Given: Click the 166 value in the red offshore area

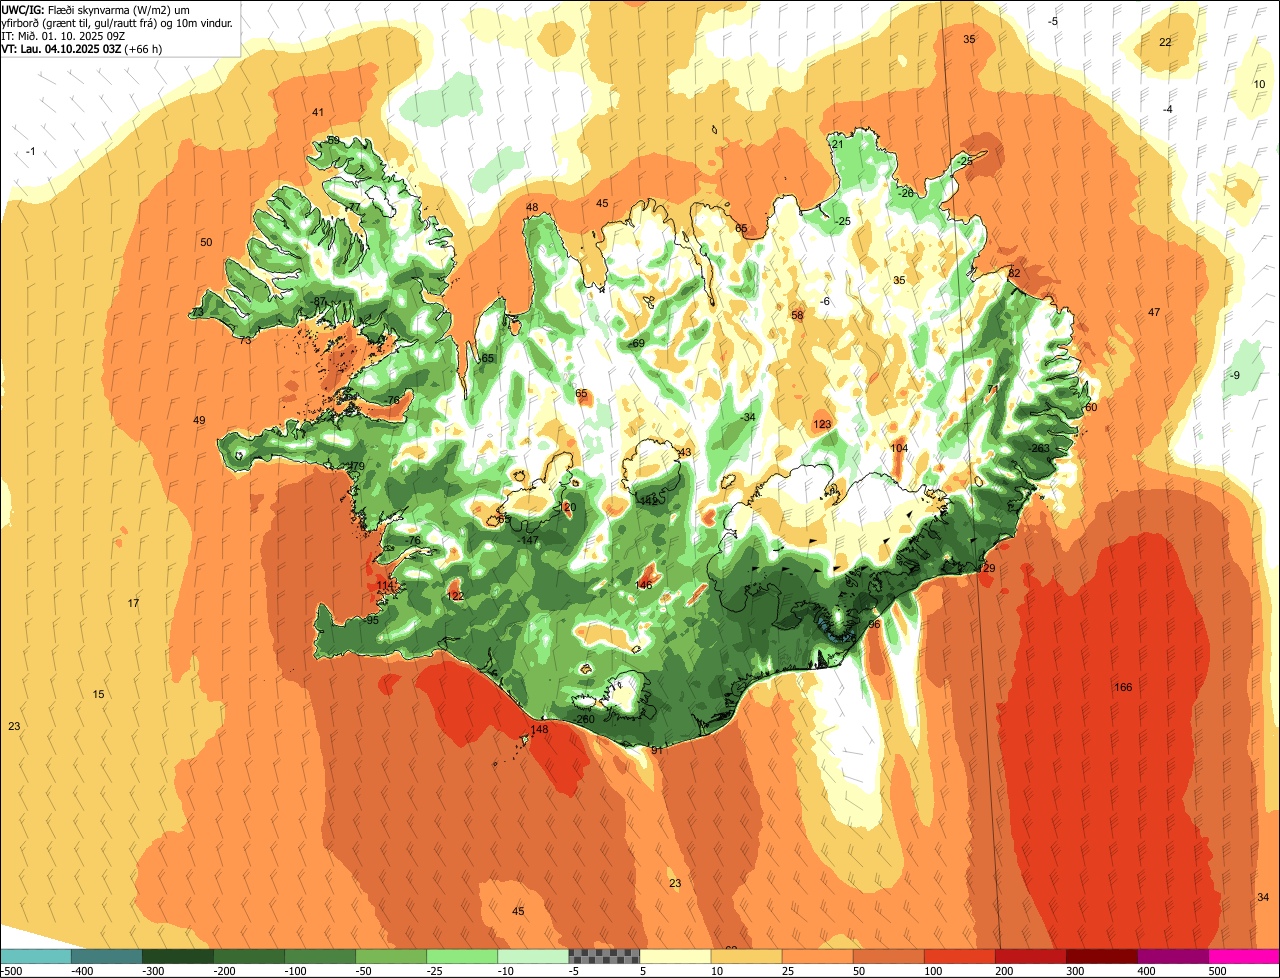Looking at the screenshot, I should (x=1123, y=687).
